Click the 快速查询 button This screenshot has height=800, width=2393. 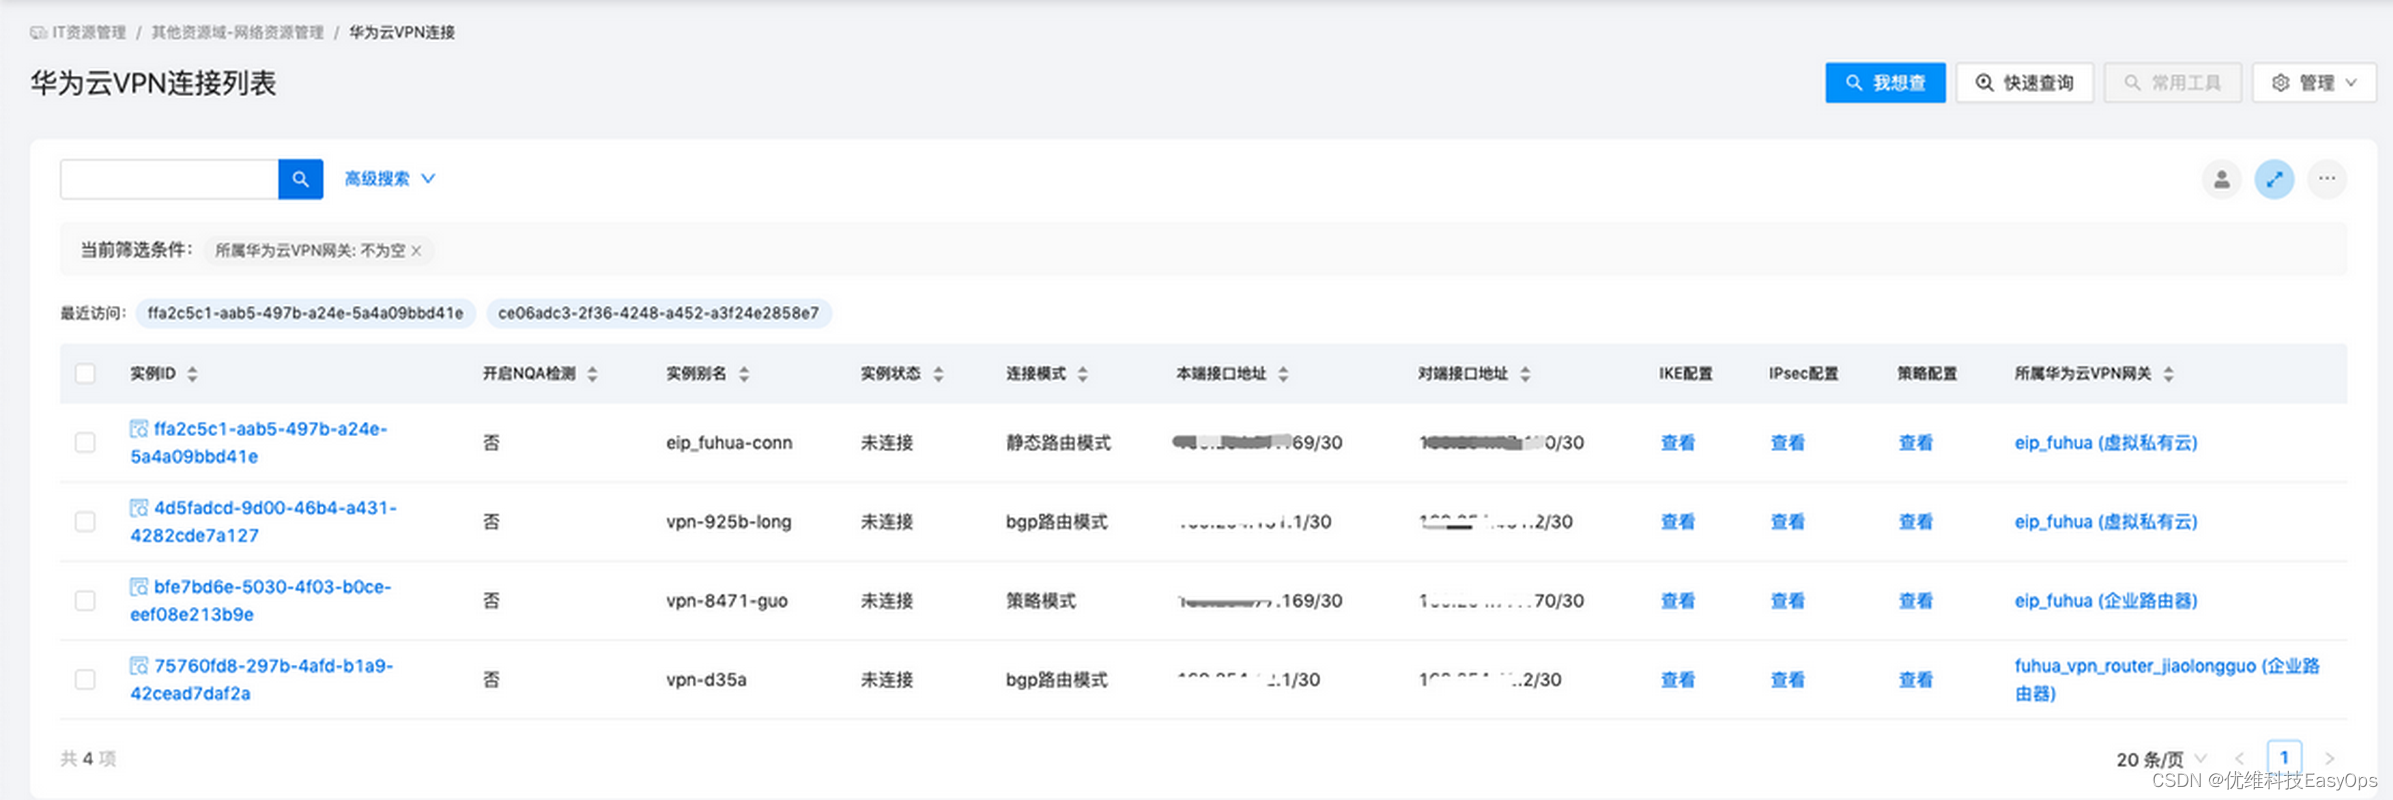coord(2025,83)
